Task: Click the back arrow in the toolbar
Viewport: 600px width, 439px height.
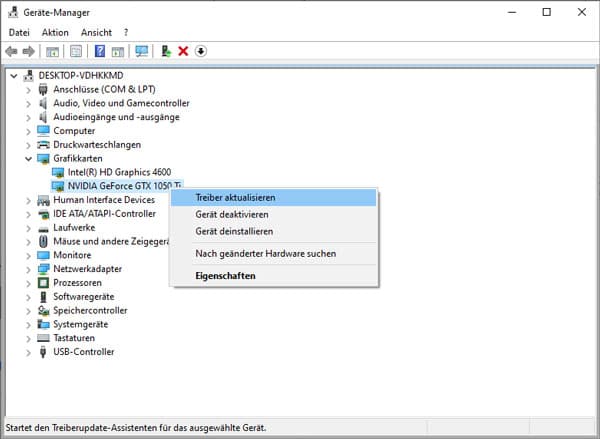Action: click(11, 51)
